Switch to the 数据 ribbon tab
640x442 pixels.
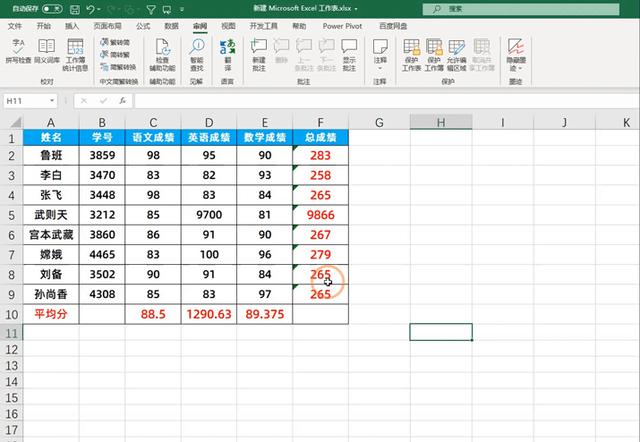(171, 26)
